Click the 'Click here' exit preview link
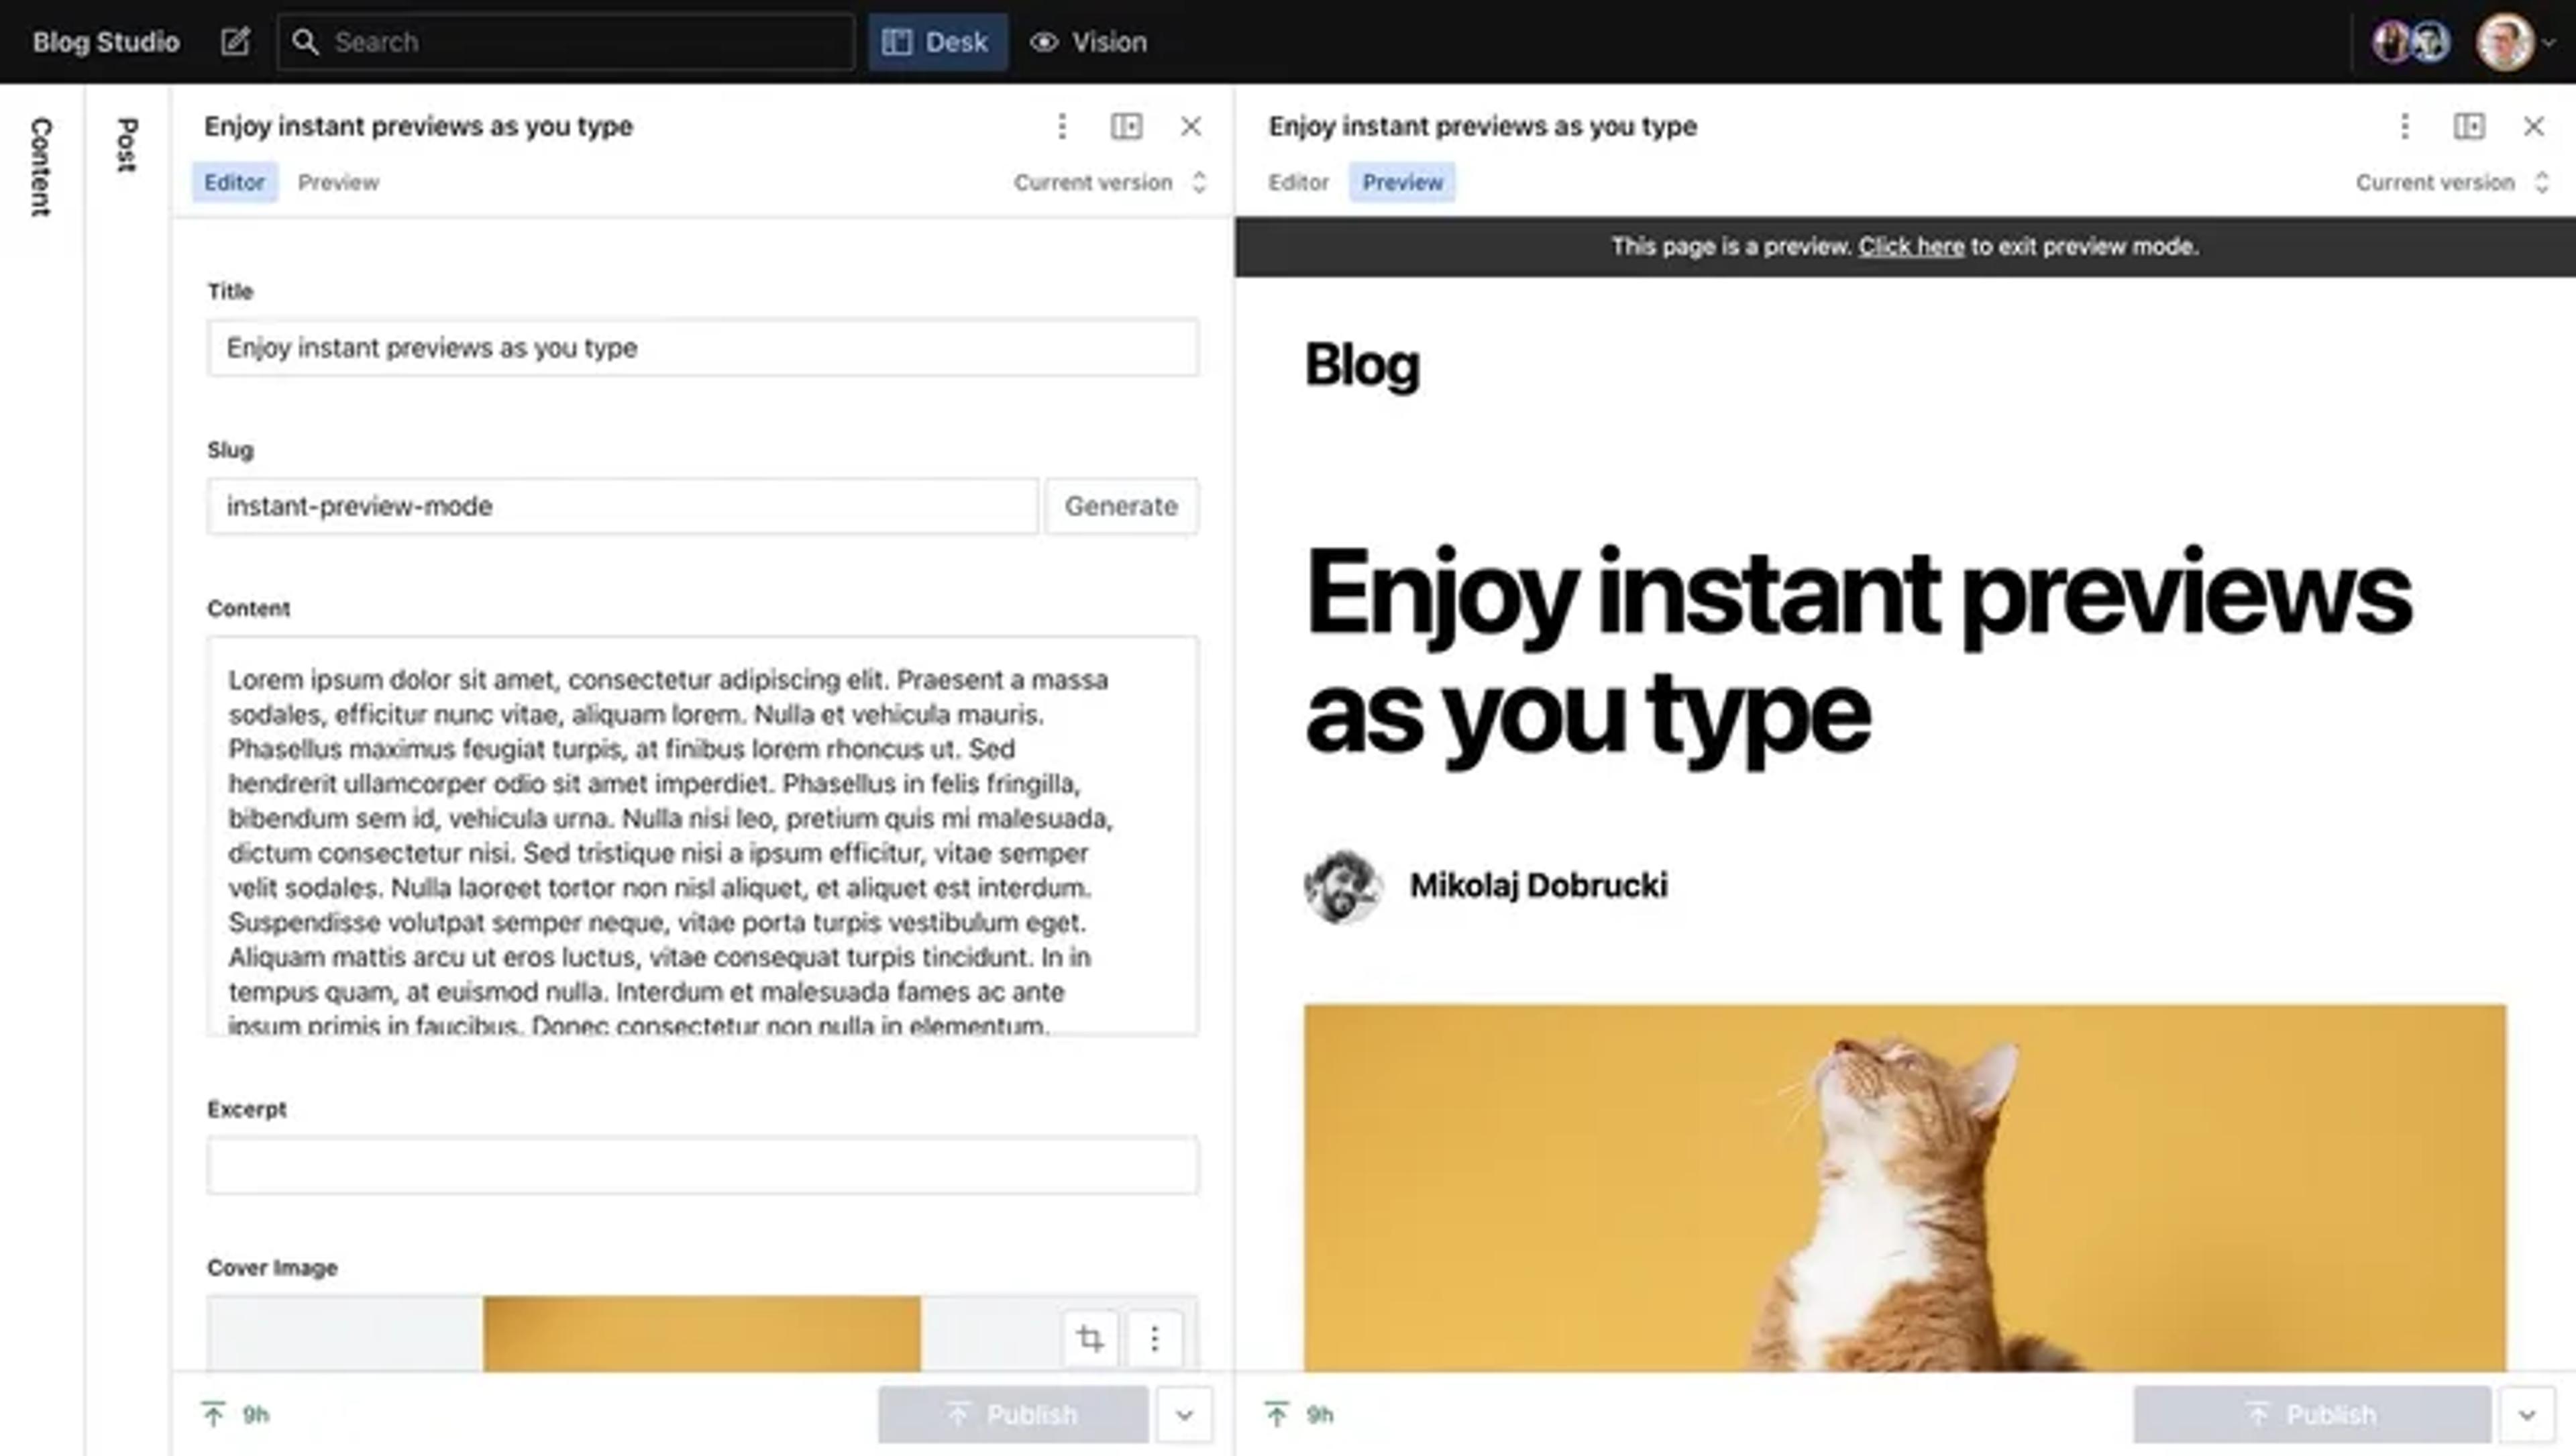Viewport: 2576px width, 1456px height. [x=1910, y=246]
